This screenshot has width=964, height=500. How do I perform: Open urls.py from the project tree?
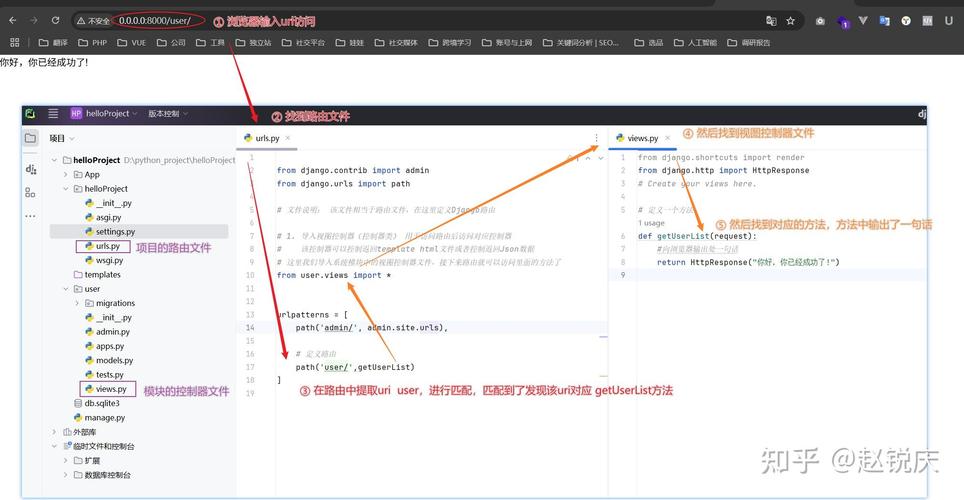point(103,246)
